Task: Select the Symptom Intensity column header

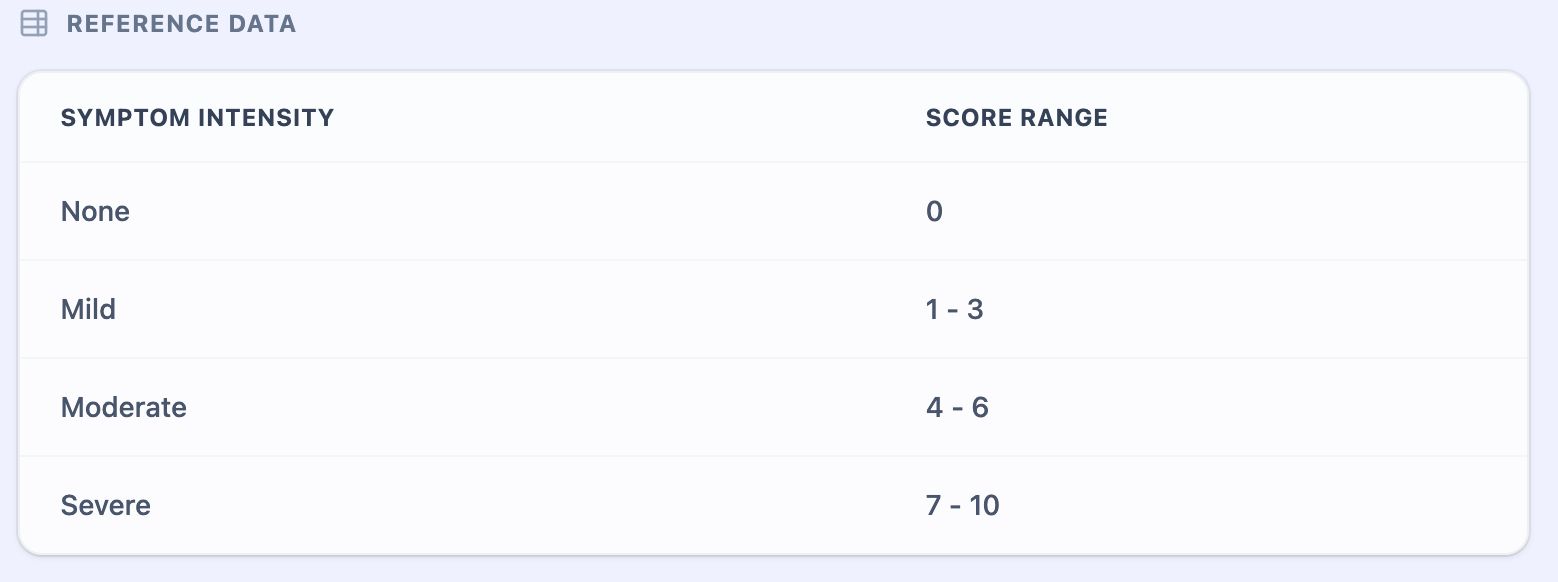Action: click(197, 118)
